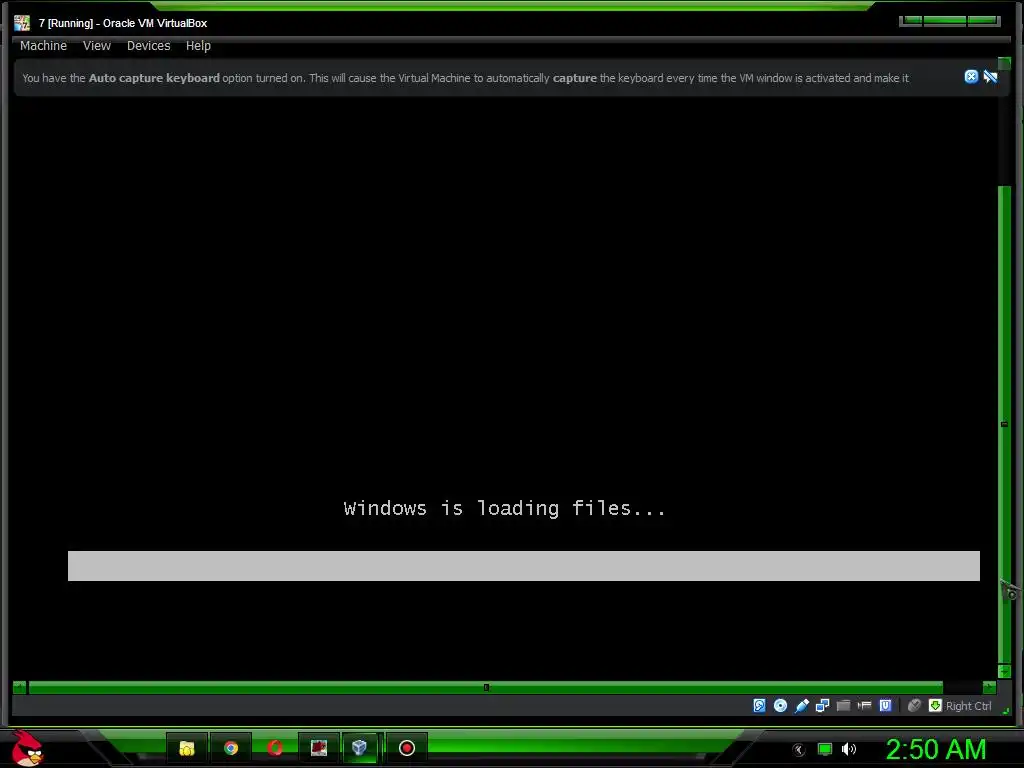Image resolution: width=1024 pixels, height=768 pixels.
Task: Open the red picture app taskbar icon
Action: coord(319,748)
